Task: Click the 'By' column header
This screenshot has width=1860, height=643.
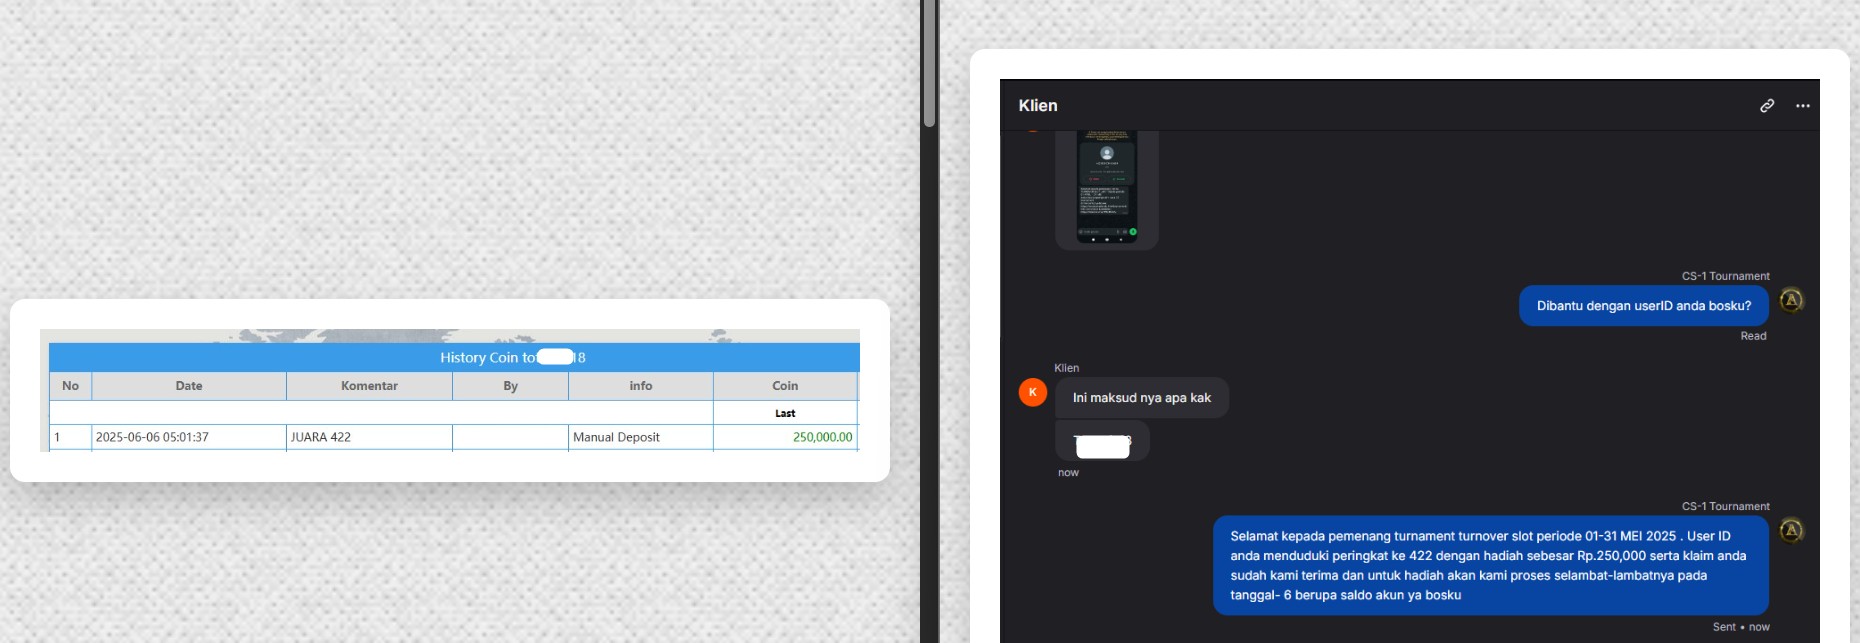Action: tap(510, 386)
